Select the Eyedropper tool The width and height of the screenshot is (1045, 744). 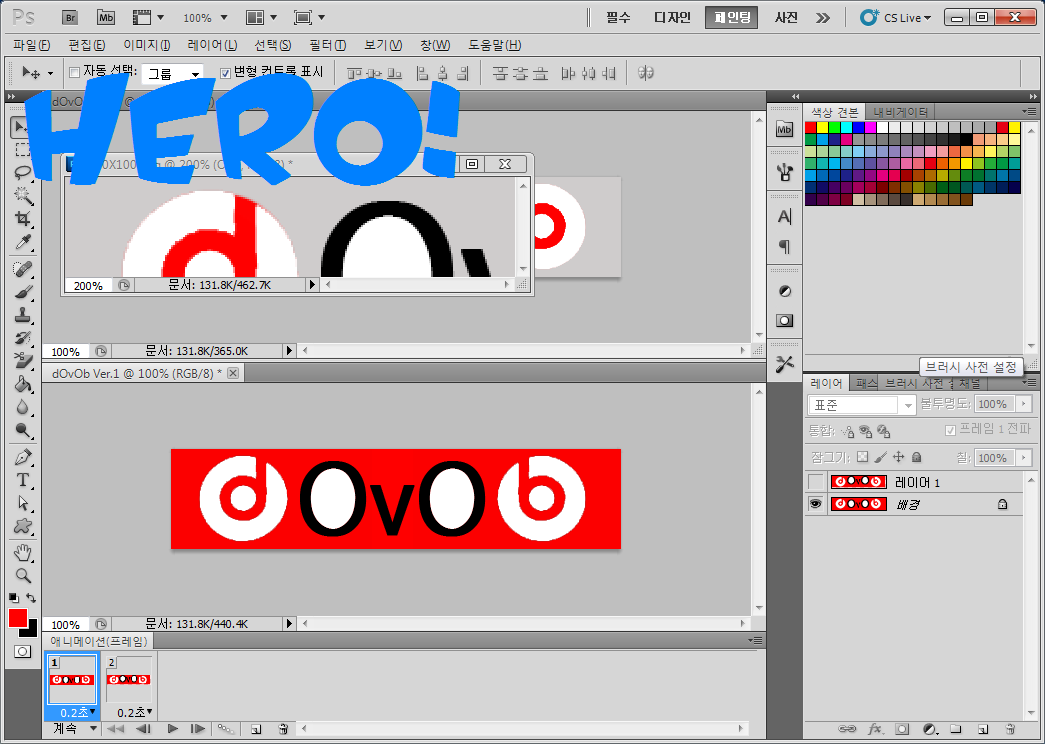(23, 242)
